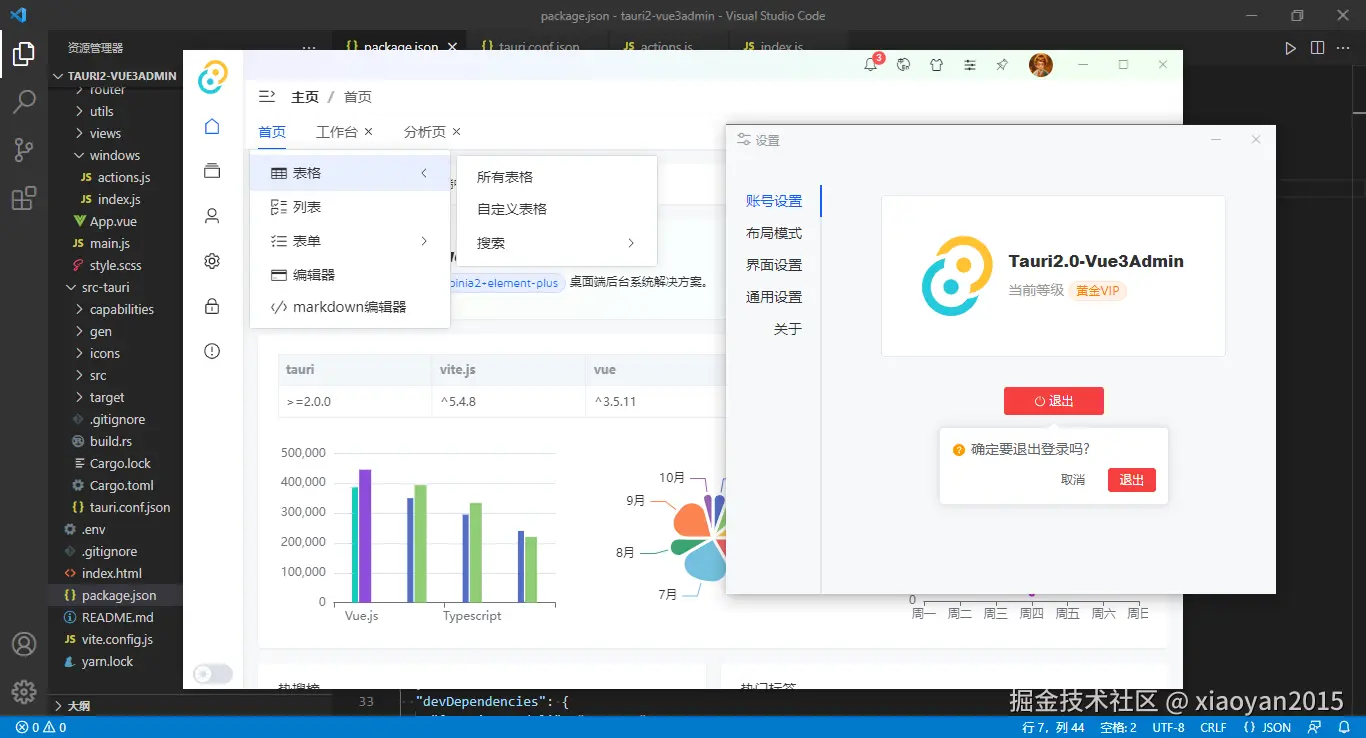Open VS Code editor more actions ellipsis

coord(1344,47)
